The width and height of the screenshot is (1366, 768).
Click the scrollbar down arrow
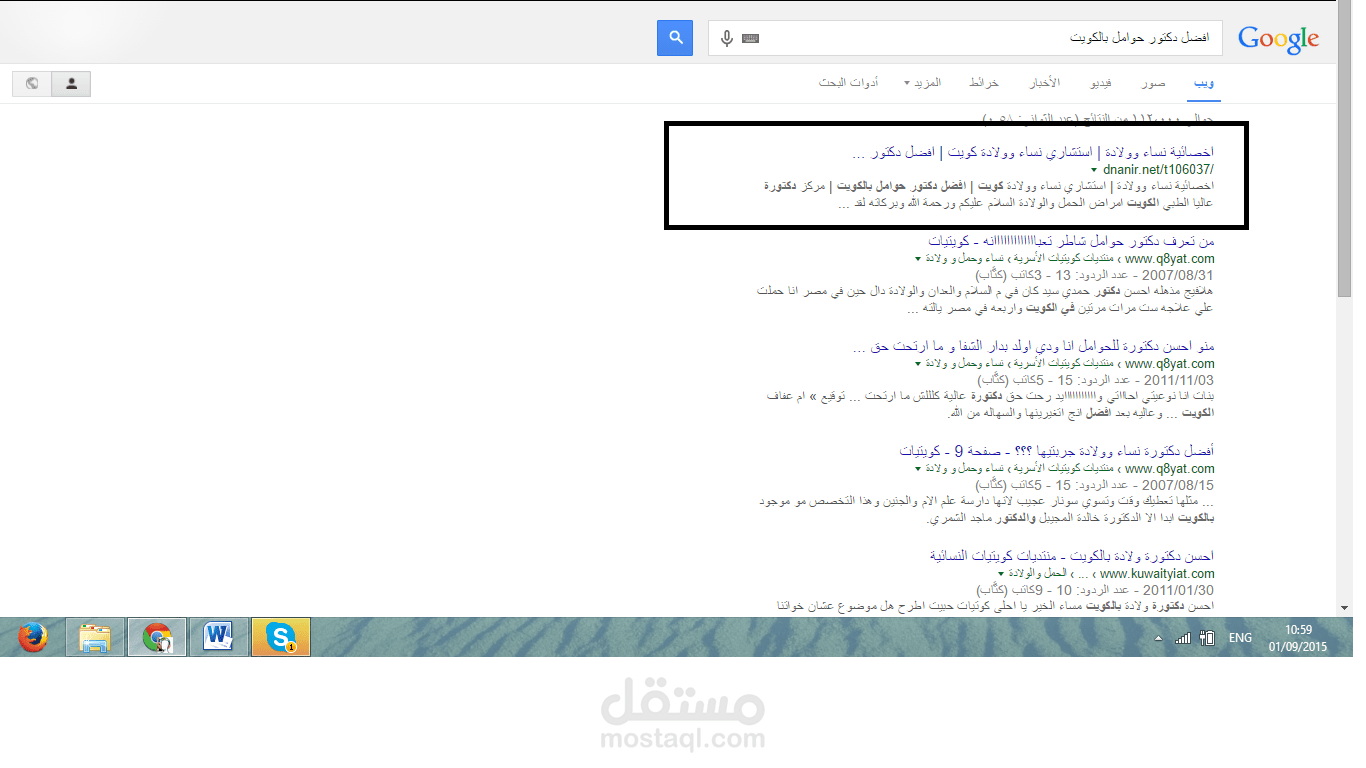(1345, 608)
